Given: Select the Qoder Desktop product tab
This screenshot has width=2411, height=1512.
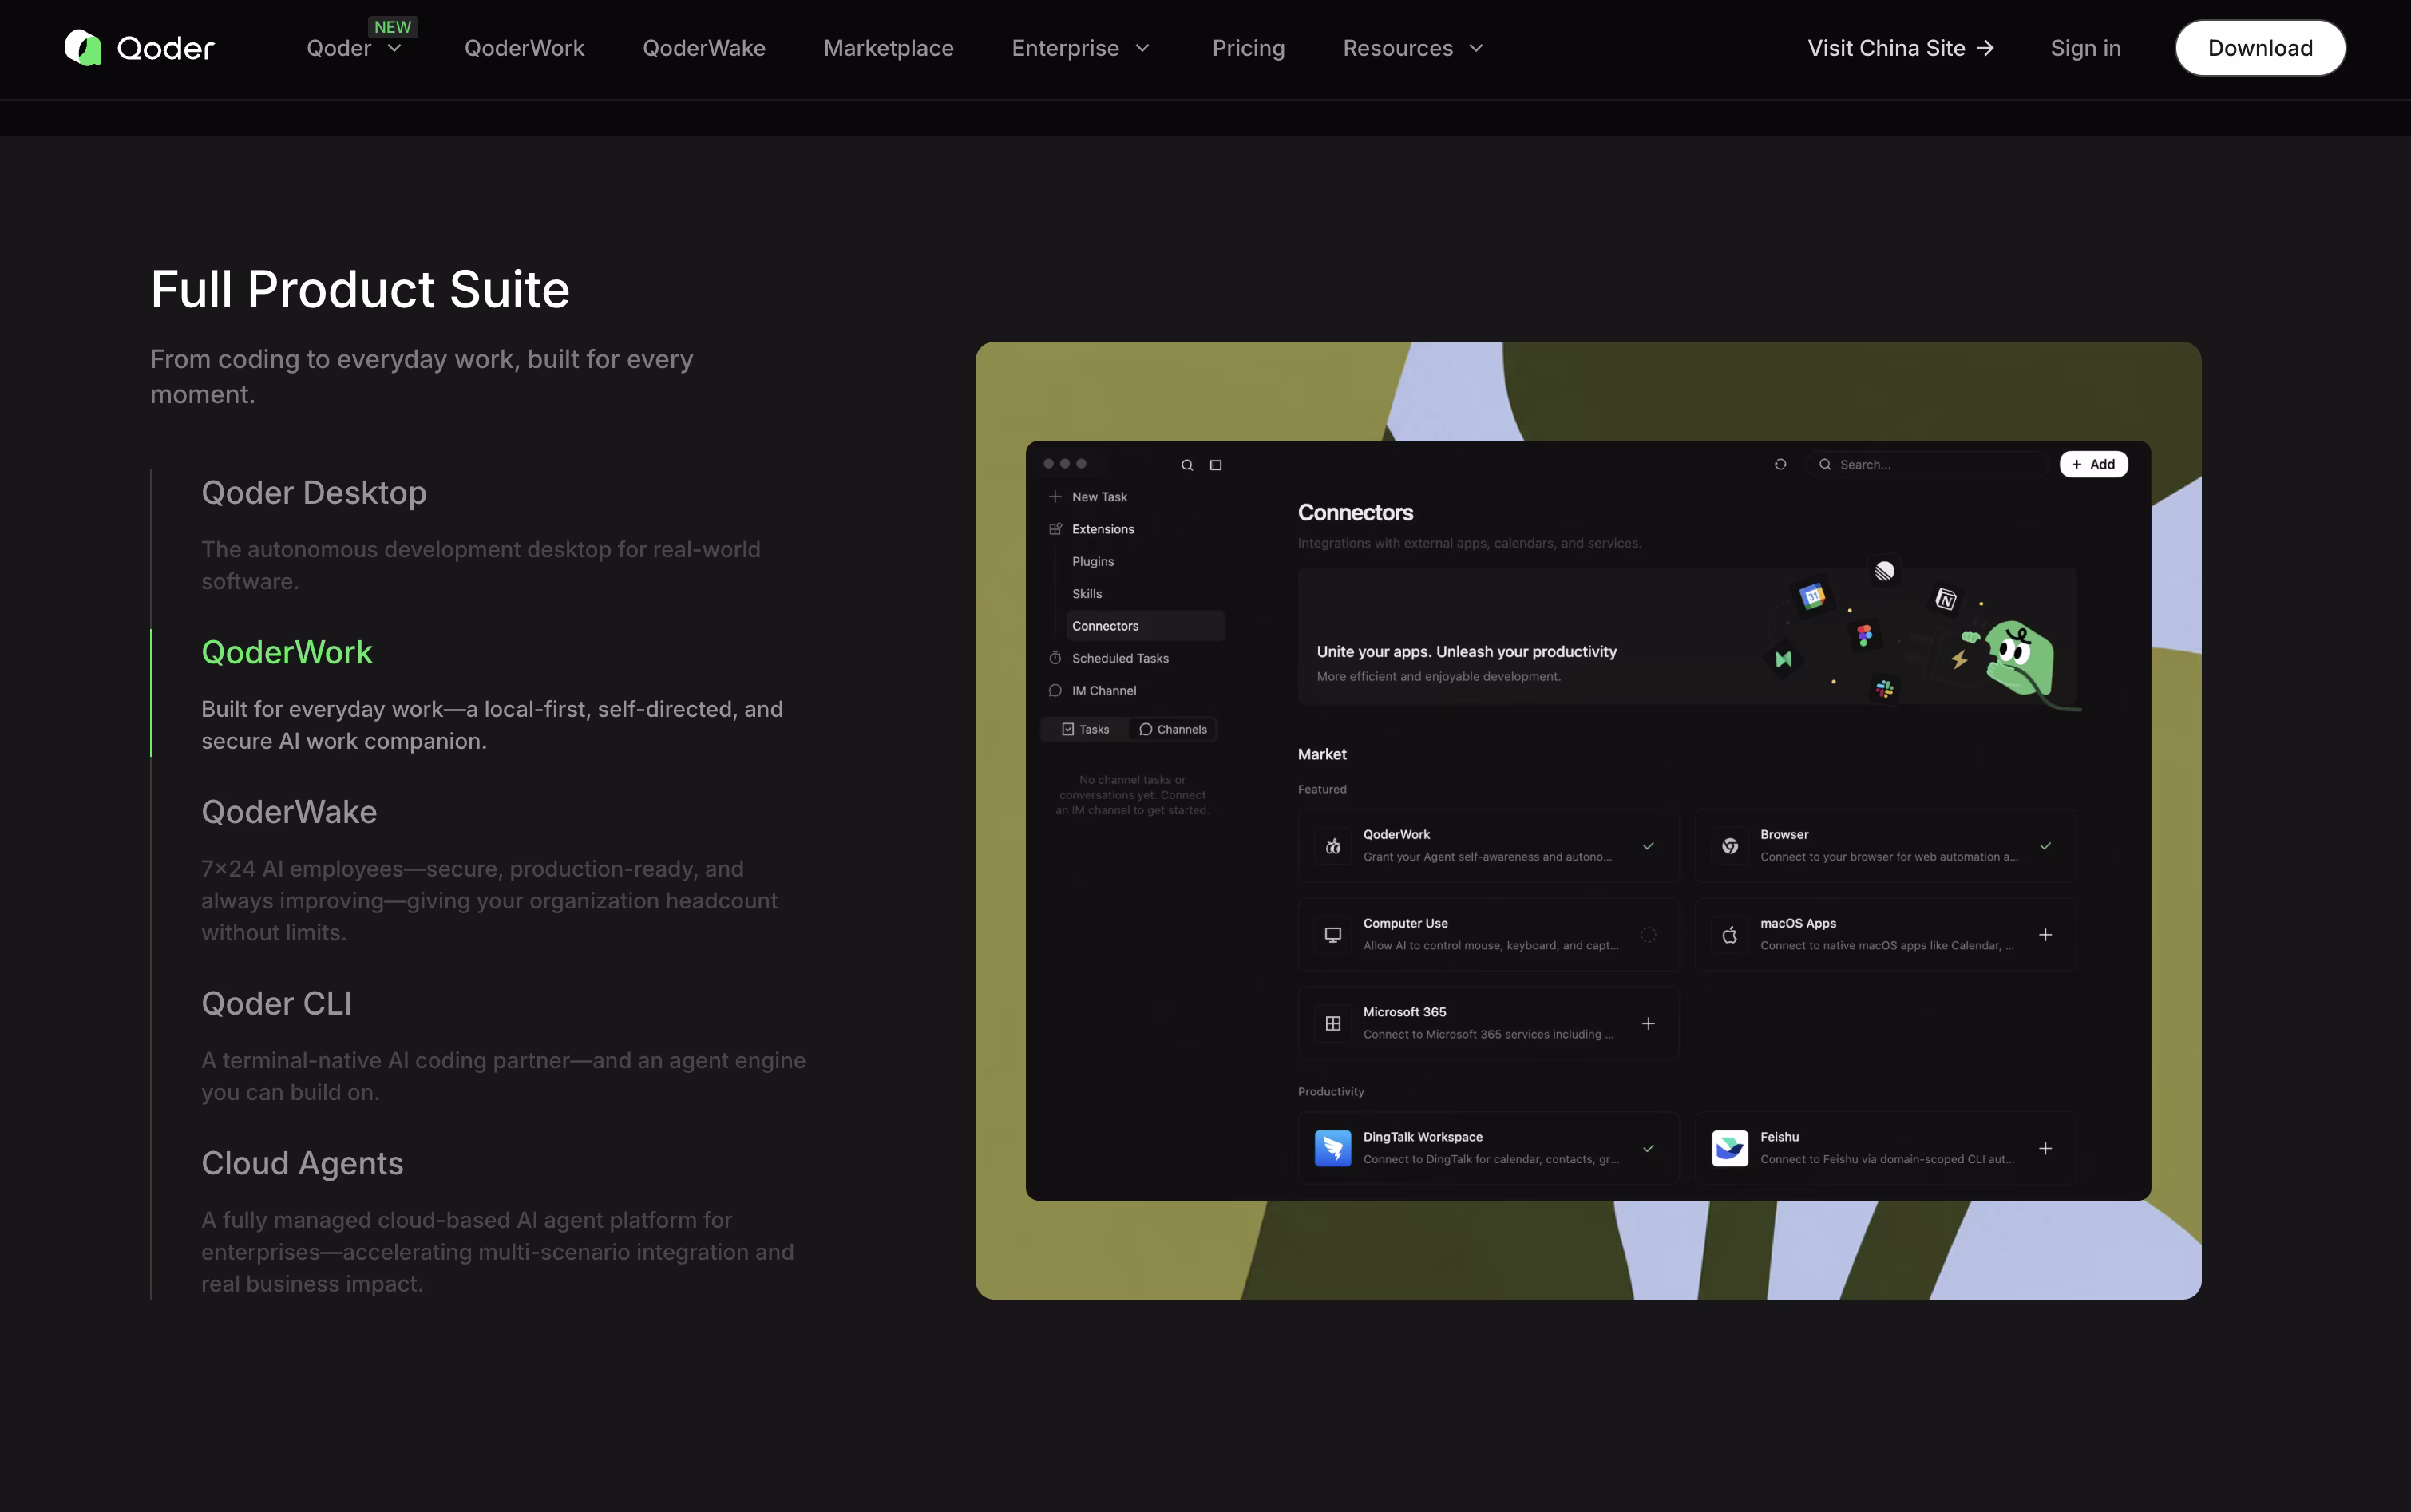Looking at the screenshot, I should point(314,492).
